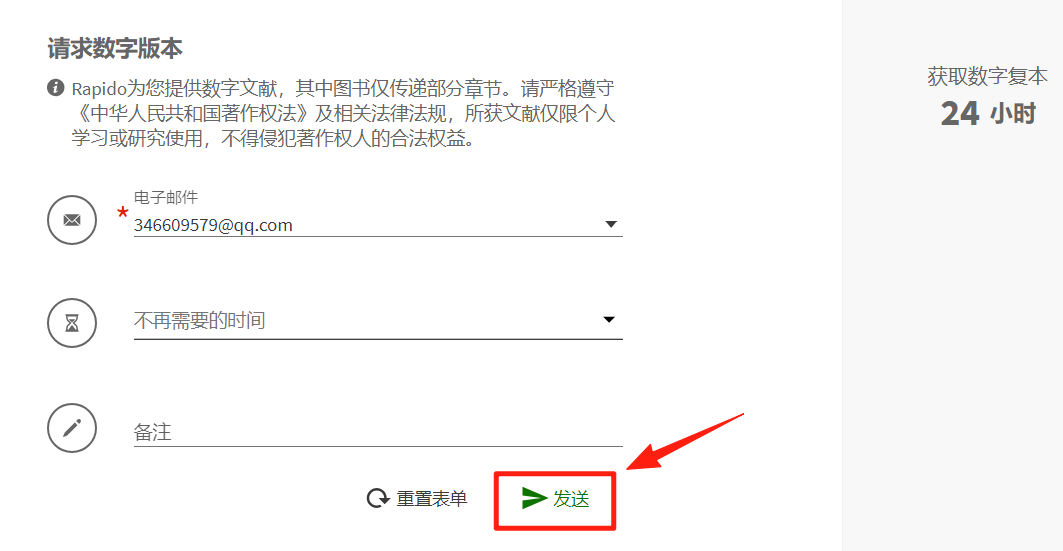Click the 电子邮件 field label
Screen dimensions: 1063x551
pos(165,197)
